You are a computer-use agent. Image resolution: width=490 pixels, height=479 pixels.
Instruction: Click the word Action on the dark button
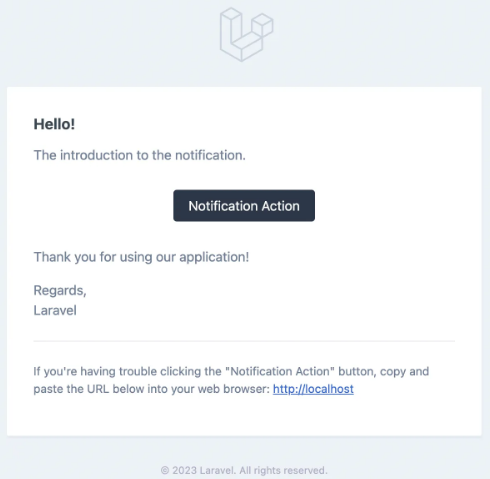click(x=281, y=206)
